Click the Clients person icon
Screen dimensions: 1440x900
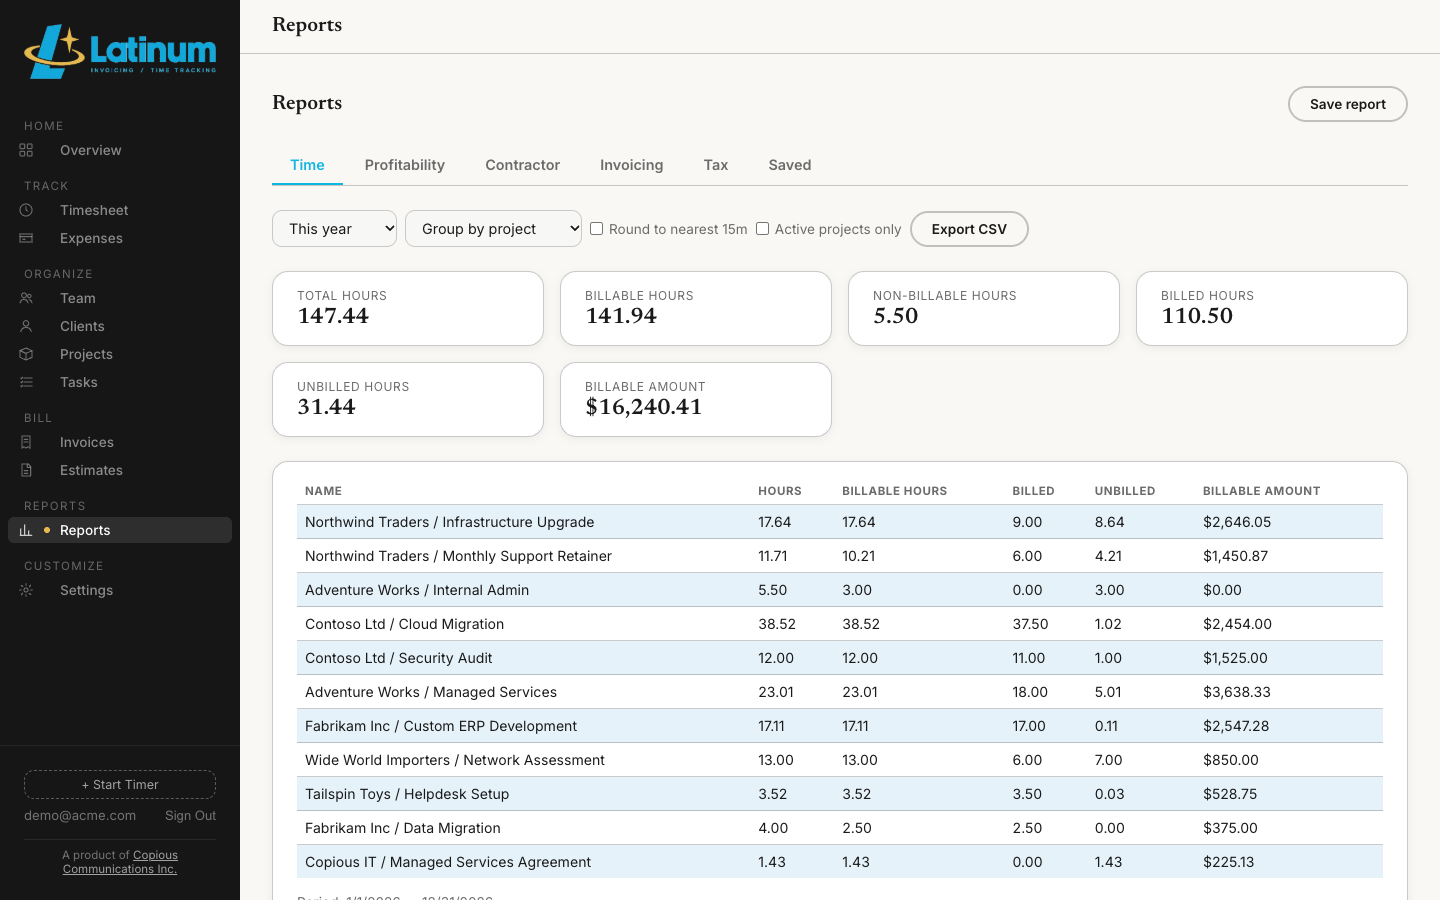tap(26, 326)
